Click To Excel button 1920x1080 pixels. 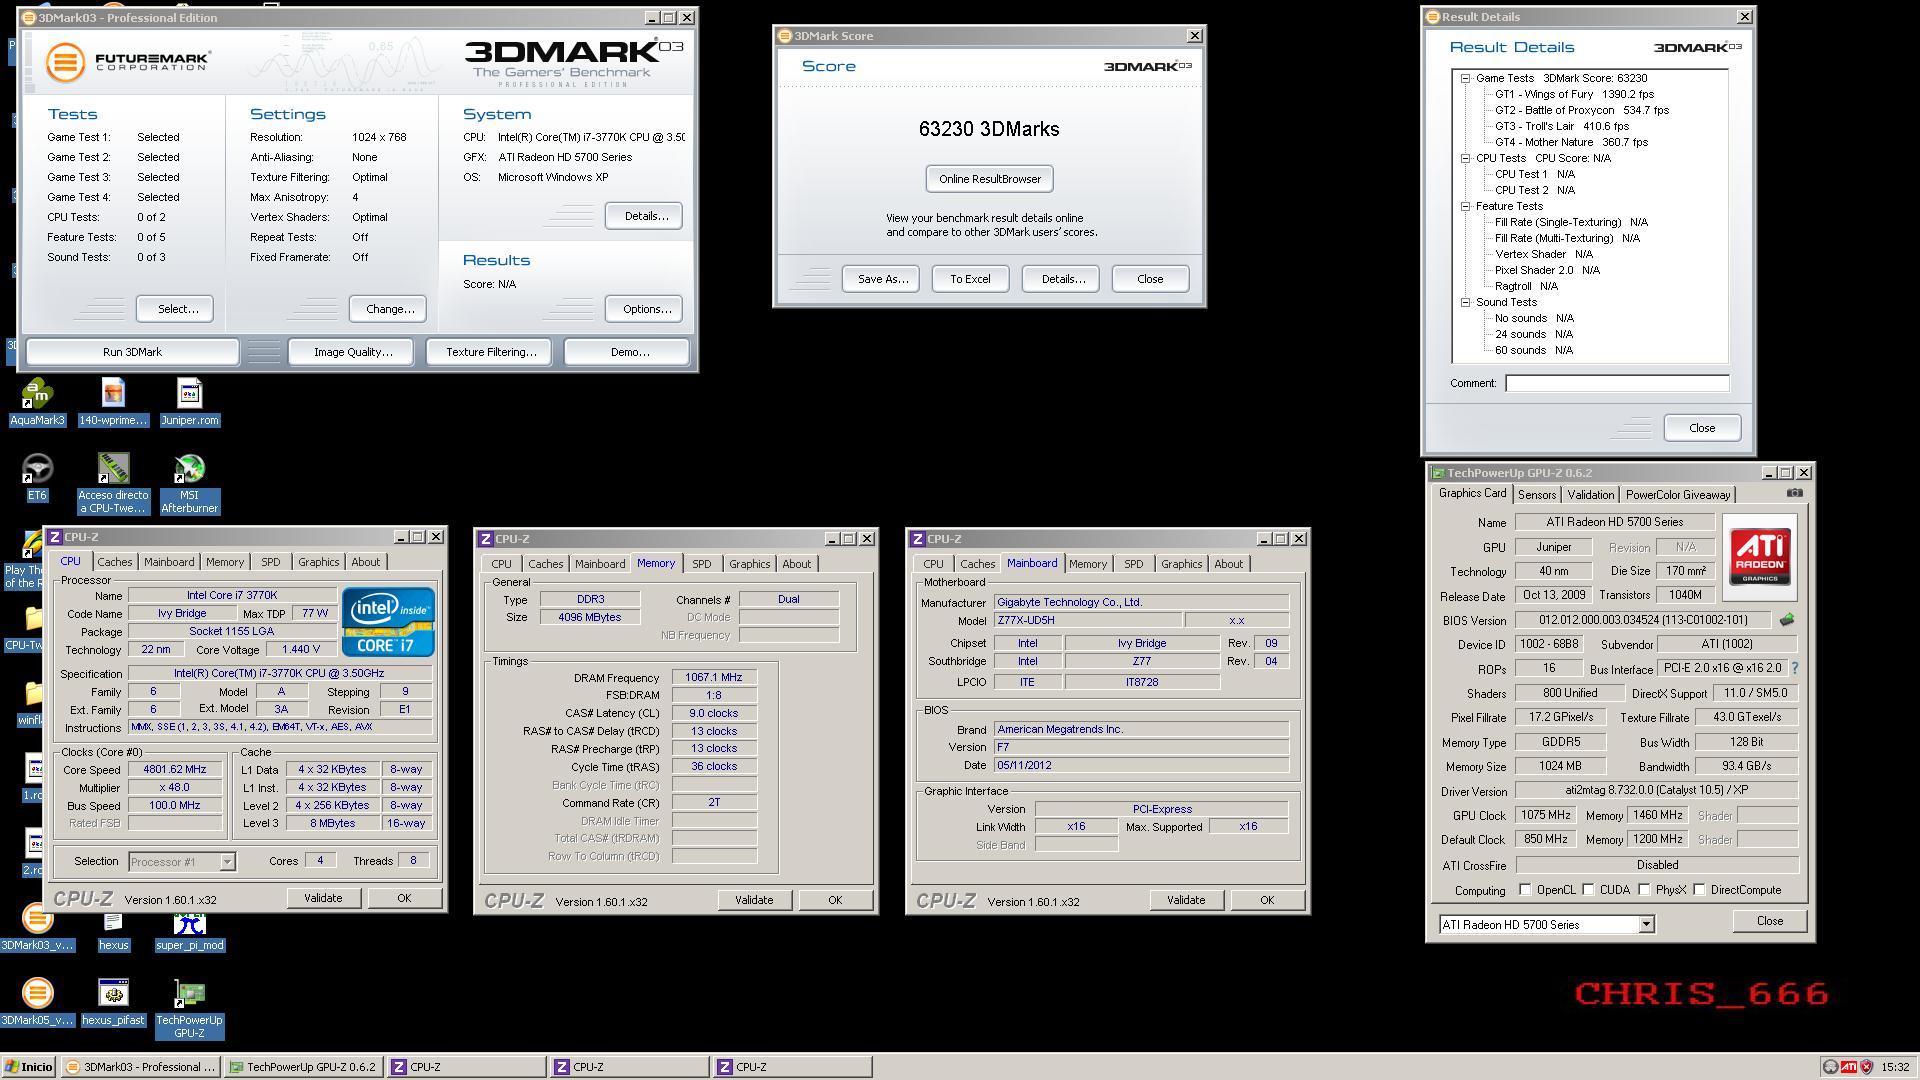point(970,279)
